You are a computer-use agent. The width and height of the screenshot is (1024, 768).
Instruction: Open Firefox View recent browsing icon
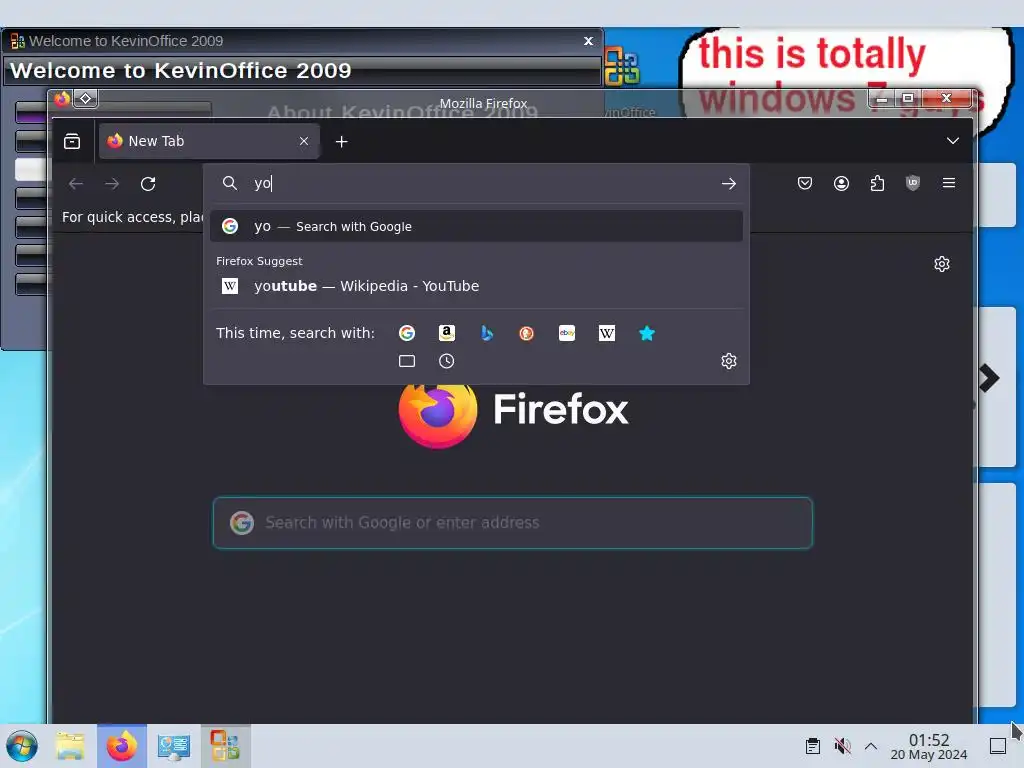point(72,141)
